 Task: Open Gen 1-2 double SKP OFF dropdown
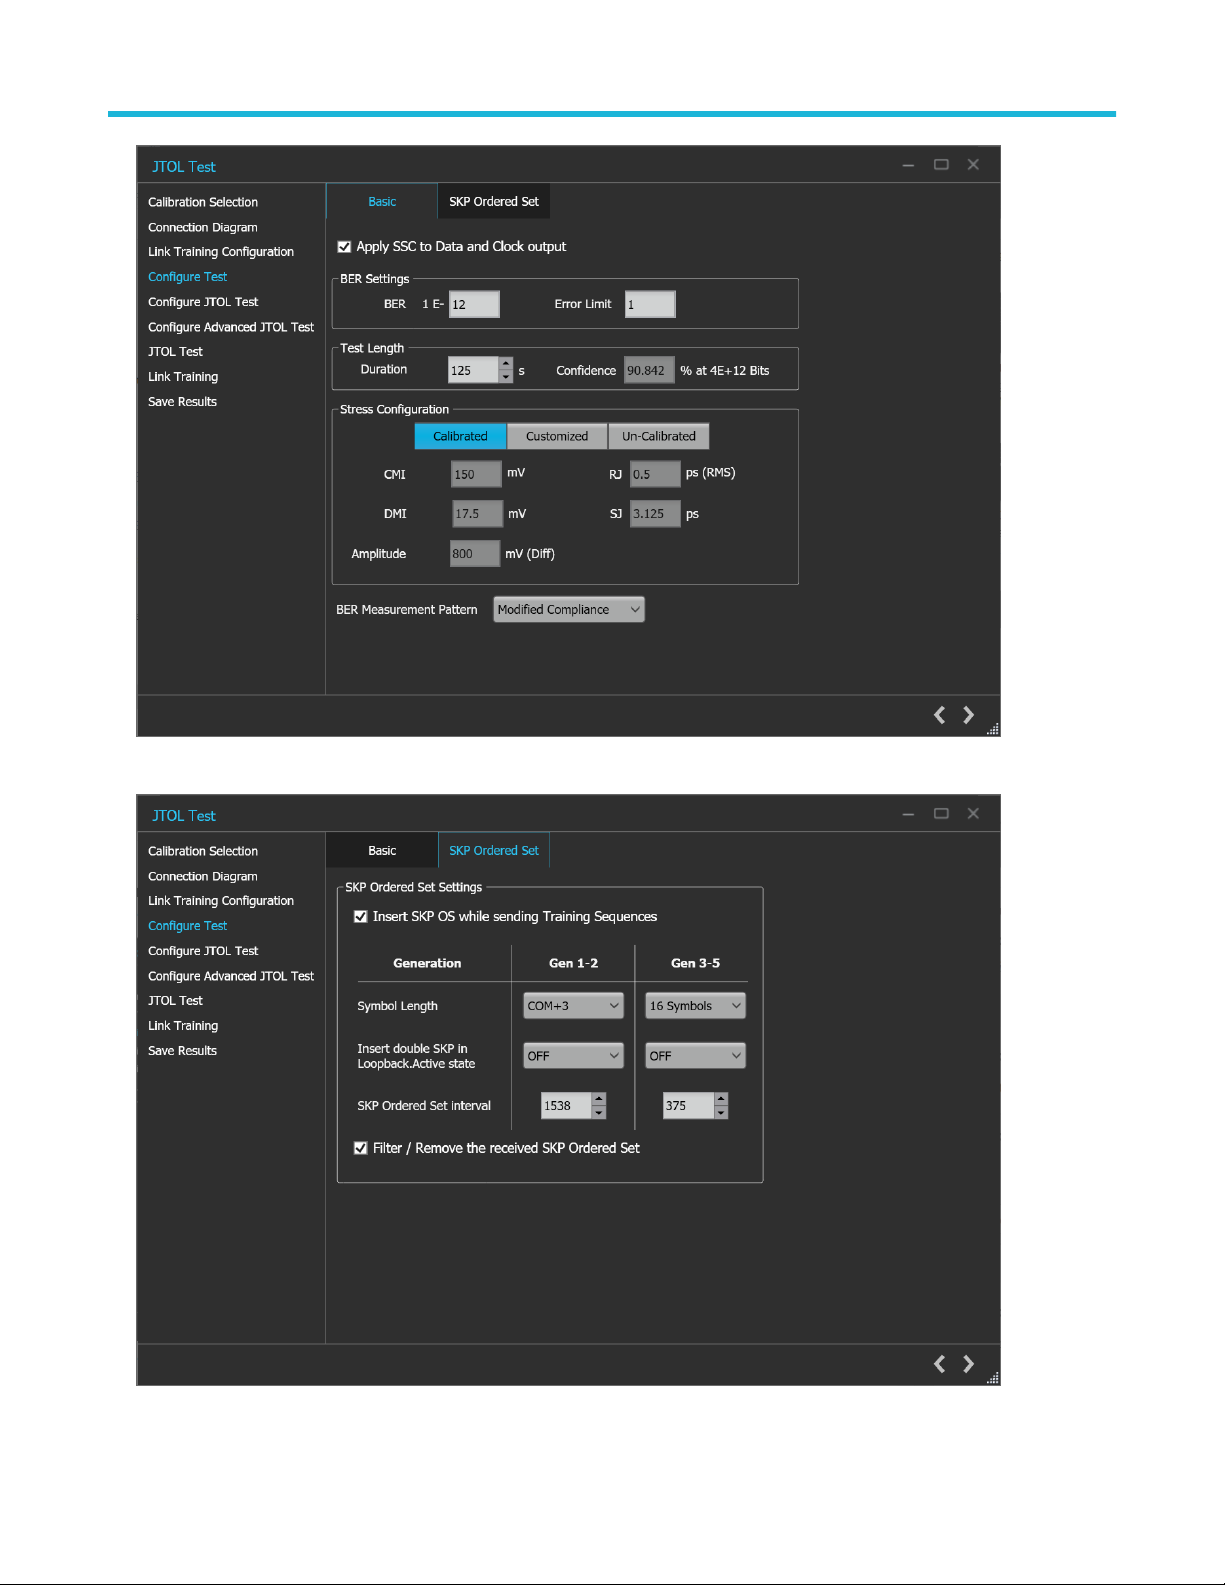pyautogui.click(x=573, y=1056)
